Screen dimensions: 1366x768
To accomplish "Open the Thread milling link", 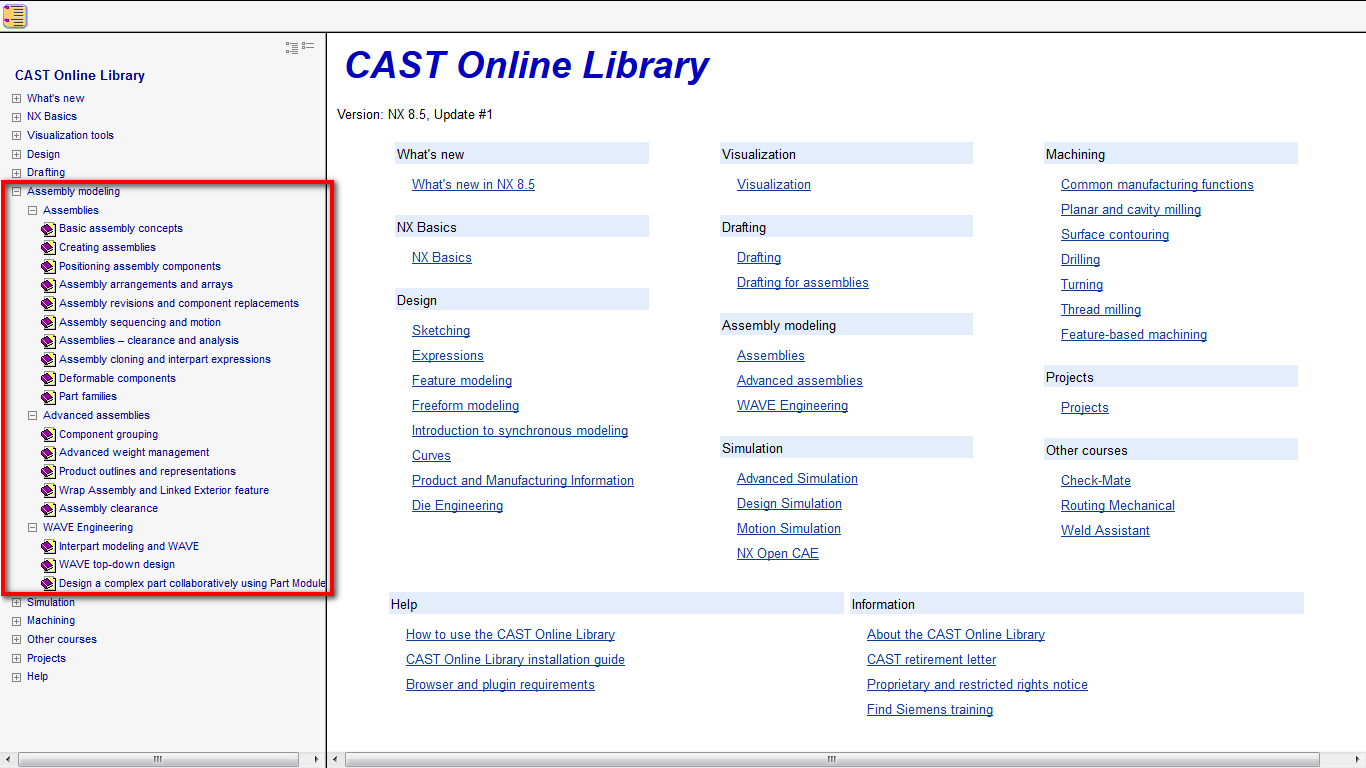I will [x=1101, y=310].
